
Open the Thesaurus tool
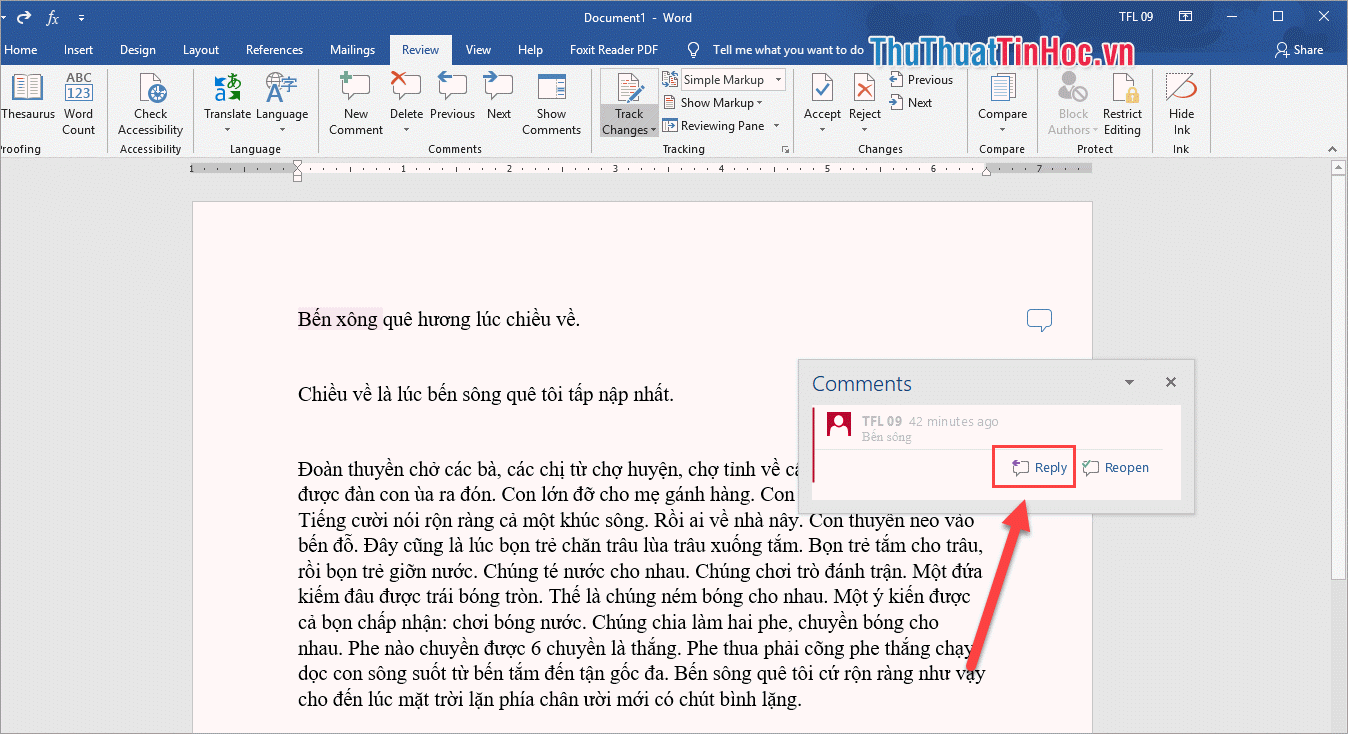point(27,97)
